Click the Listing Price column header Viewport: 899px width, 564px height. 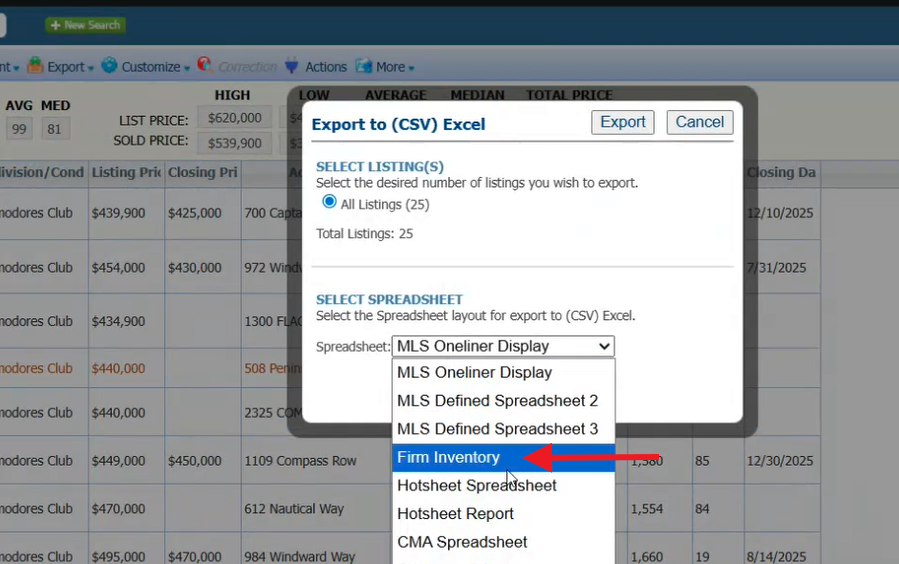click(126, 172)
